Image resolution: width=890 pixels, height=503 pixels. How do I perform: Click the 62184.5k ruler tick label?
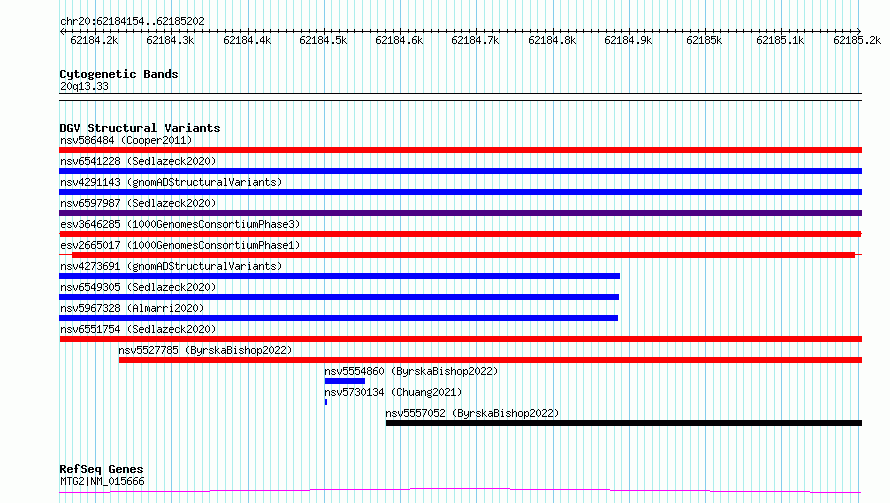[323, 40]
